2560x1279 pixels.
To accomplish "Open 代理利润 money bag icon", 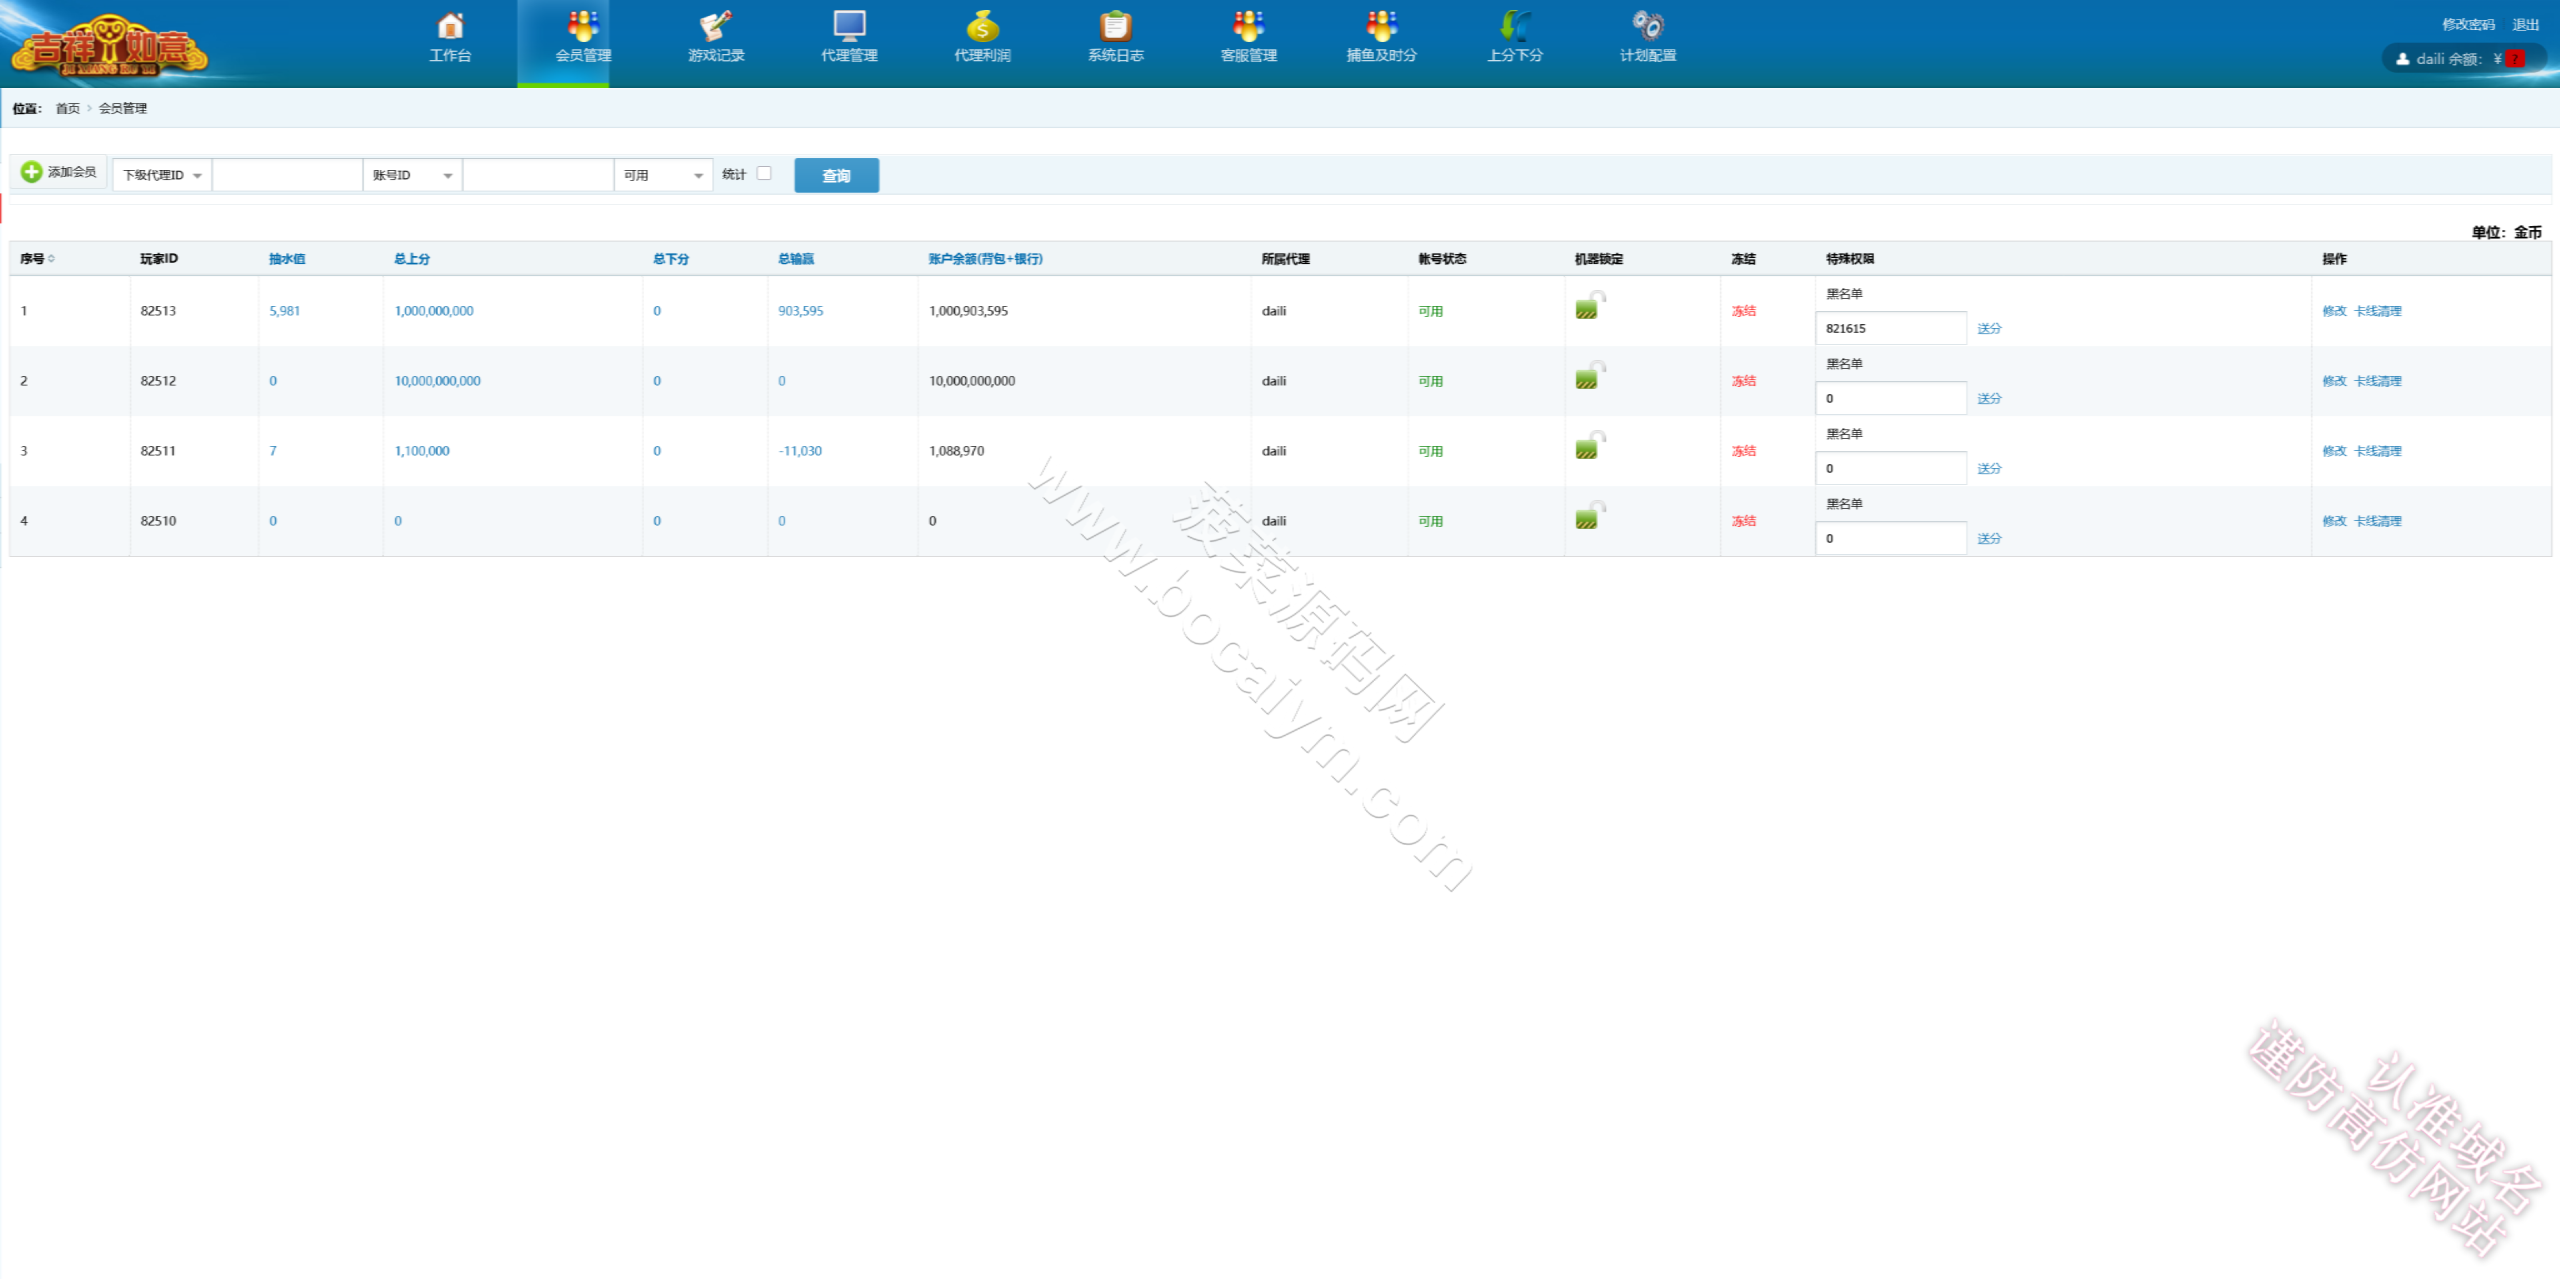I will [982, 25].
